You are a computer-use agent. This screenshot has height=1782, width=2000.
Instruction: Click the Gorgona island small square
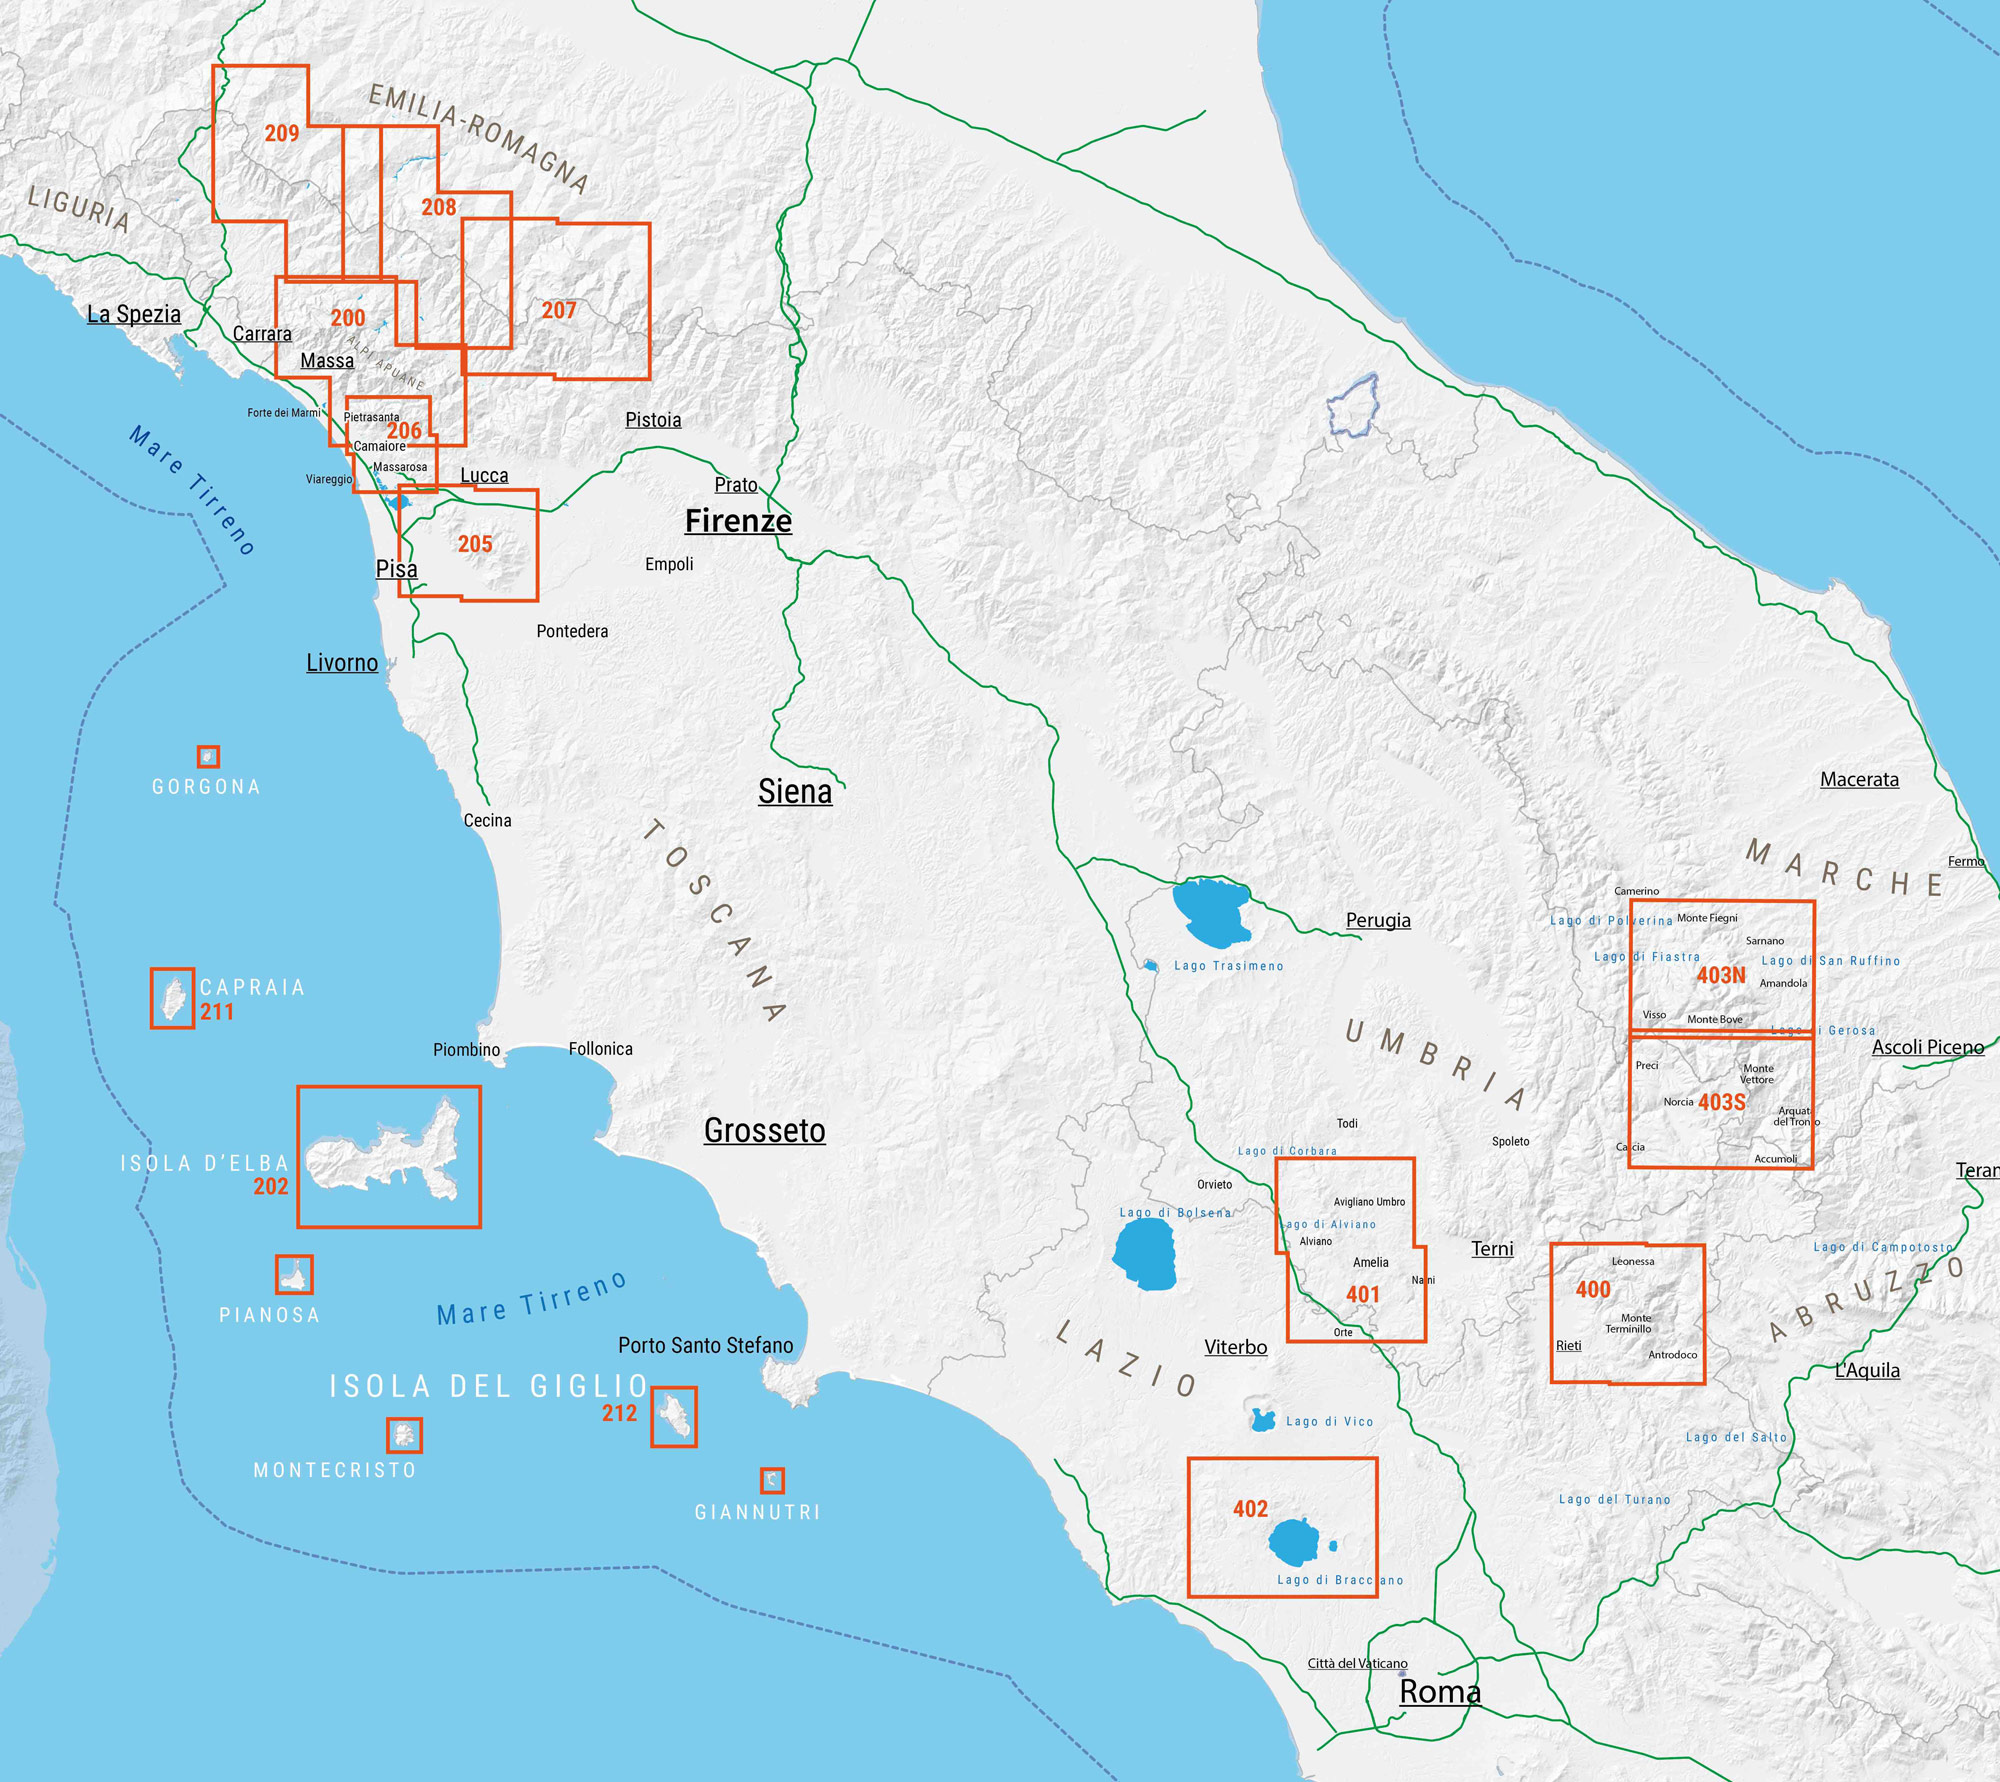point(208,756)
